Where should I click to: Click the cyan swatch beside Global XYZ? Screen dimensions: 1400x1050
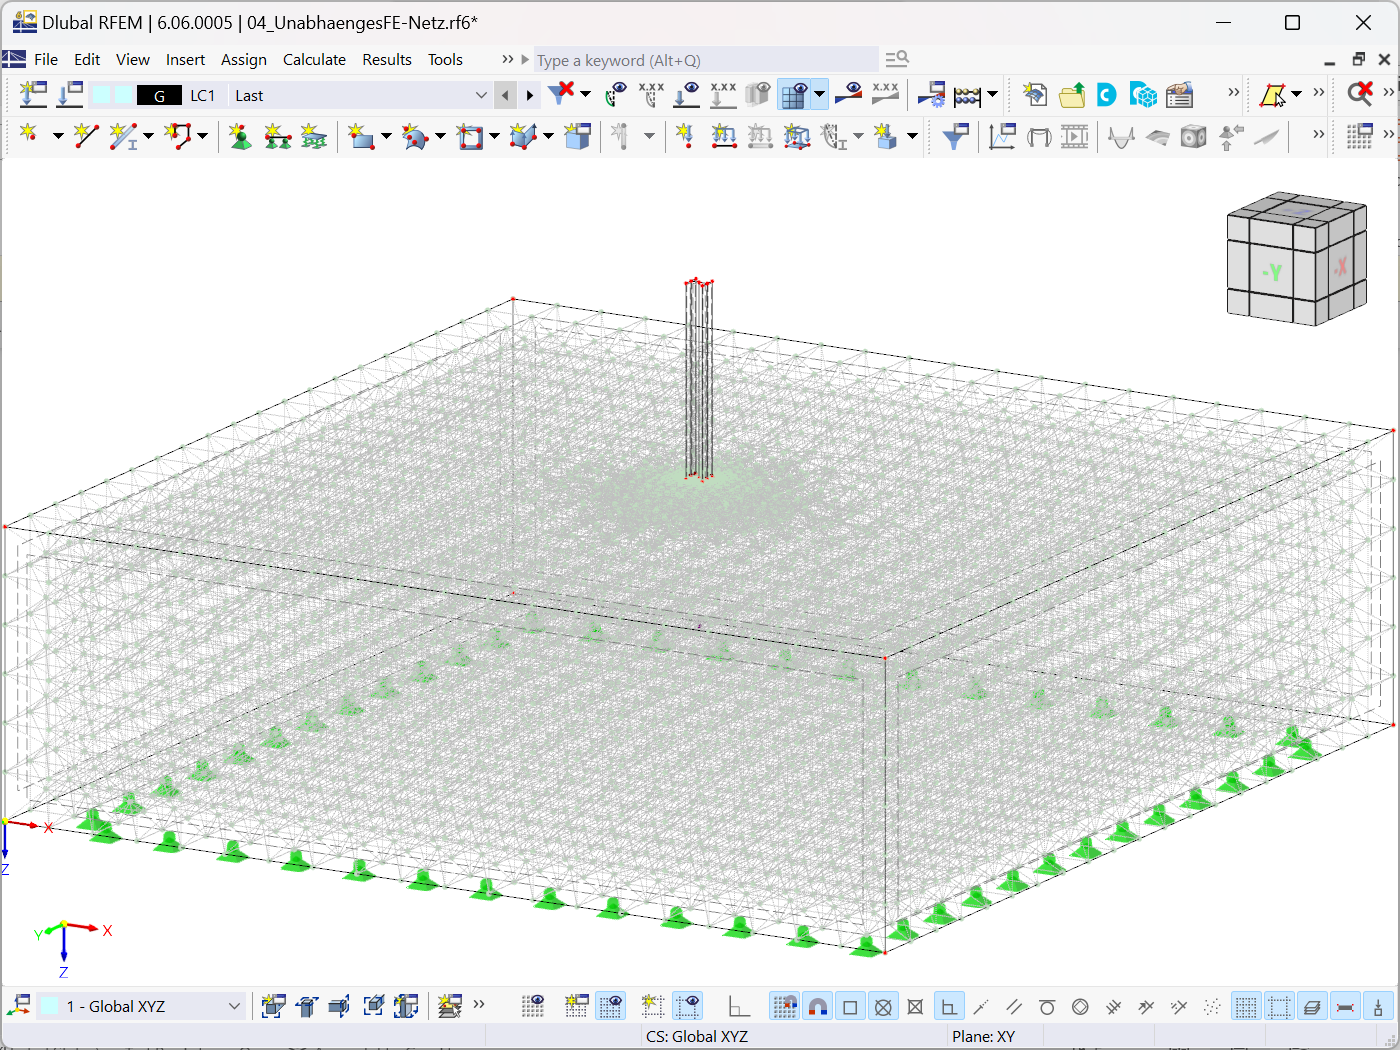pos(49,1006)
